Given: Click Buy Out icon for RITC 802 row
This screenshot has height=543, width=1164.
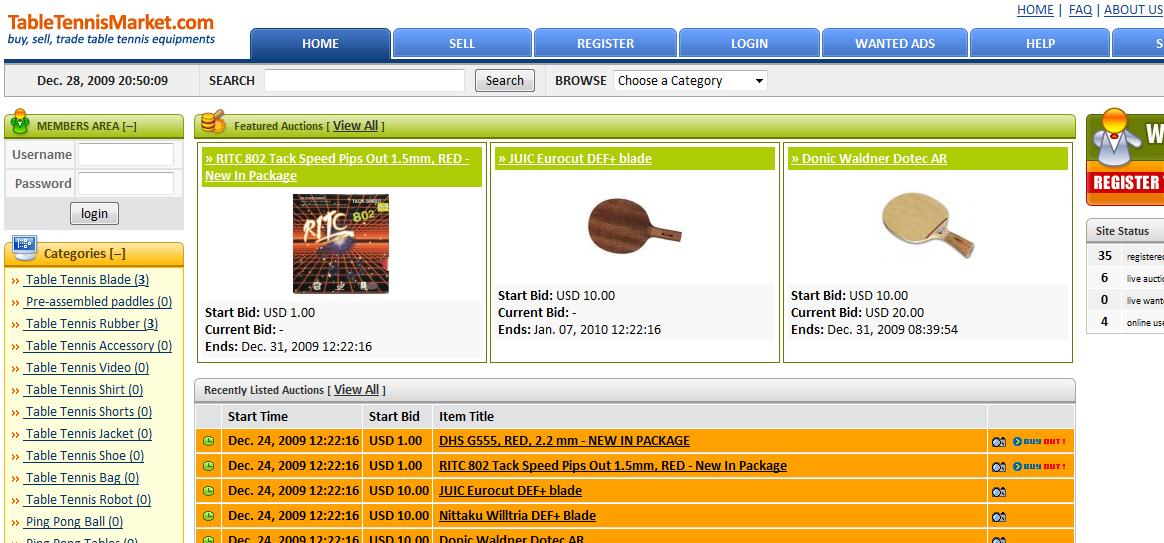Looking at the screenshot, I should (1039, 466).
